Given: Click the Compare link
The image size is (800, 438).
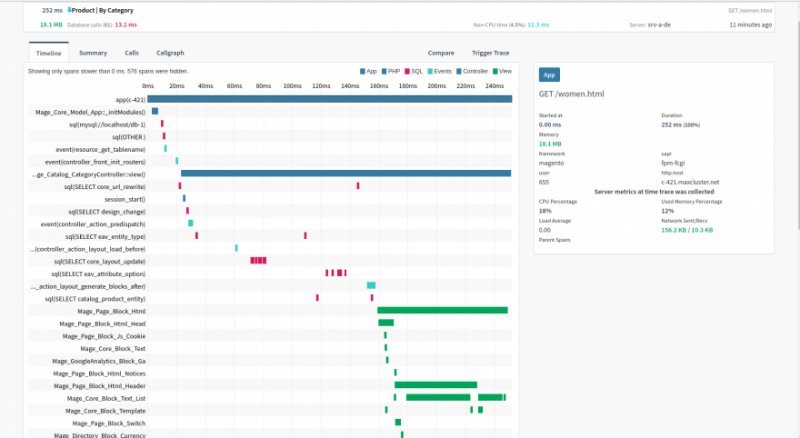Looking at the screenshot, I should 441,52.
